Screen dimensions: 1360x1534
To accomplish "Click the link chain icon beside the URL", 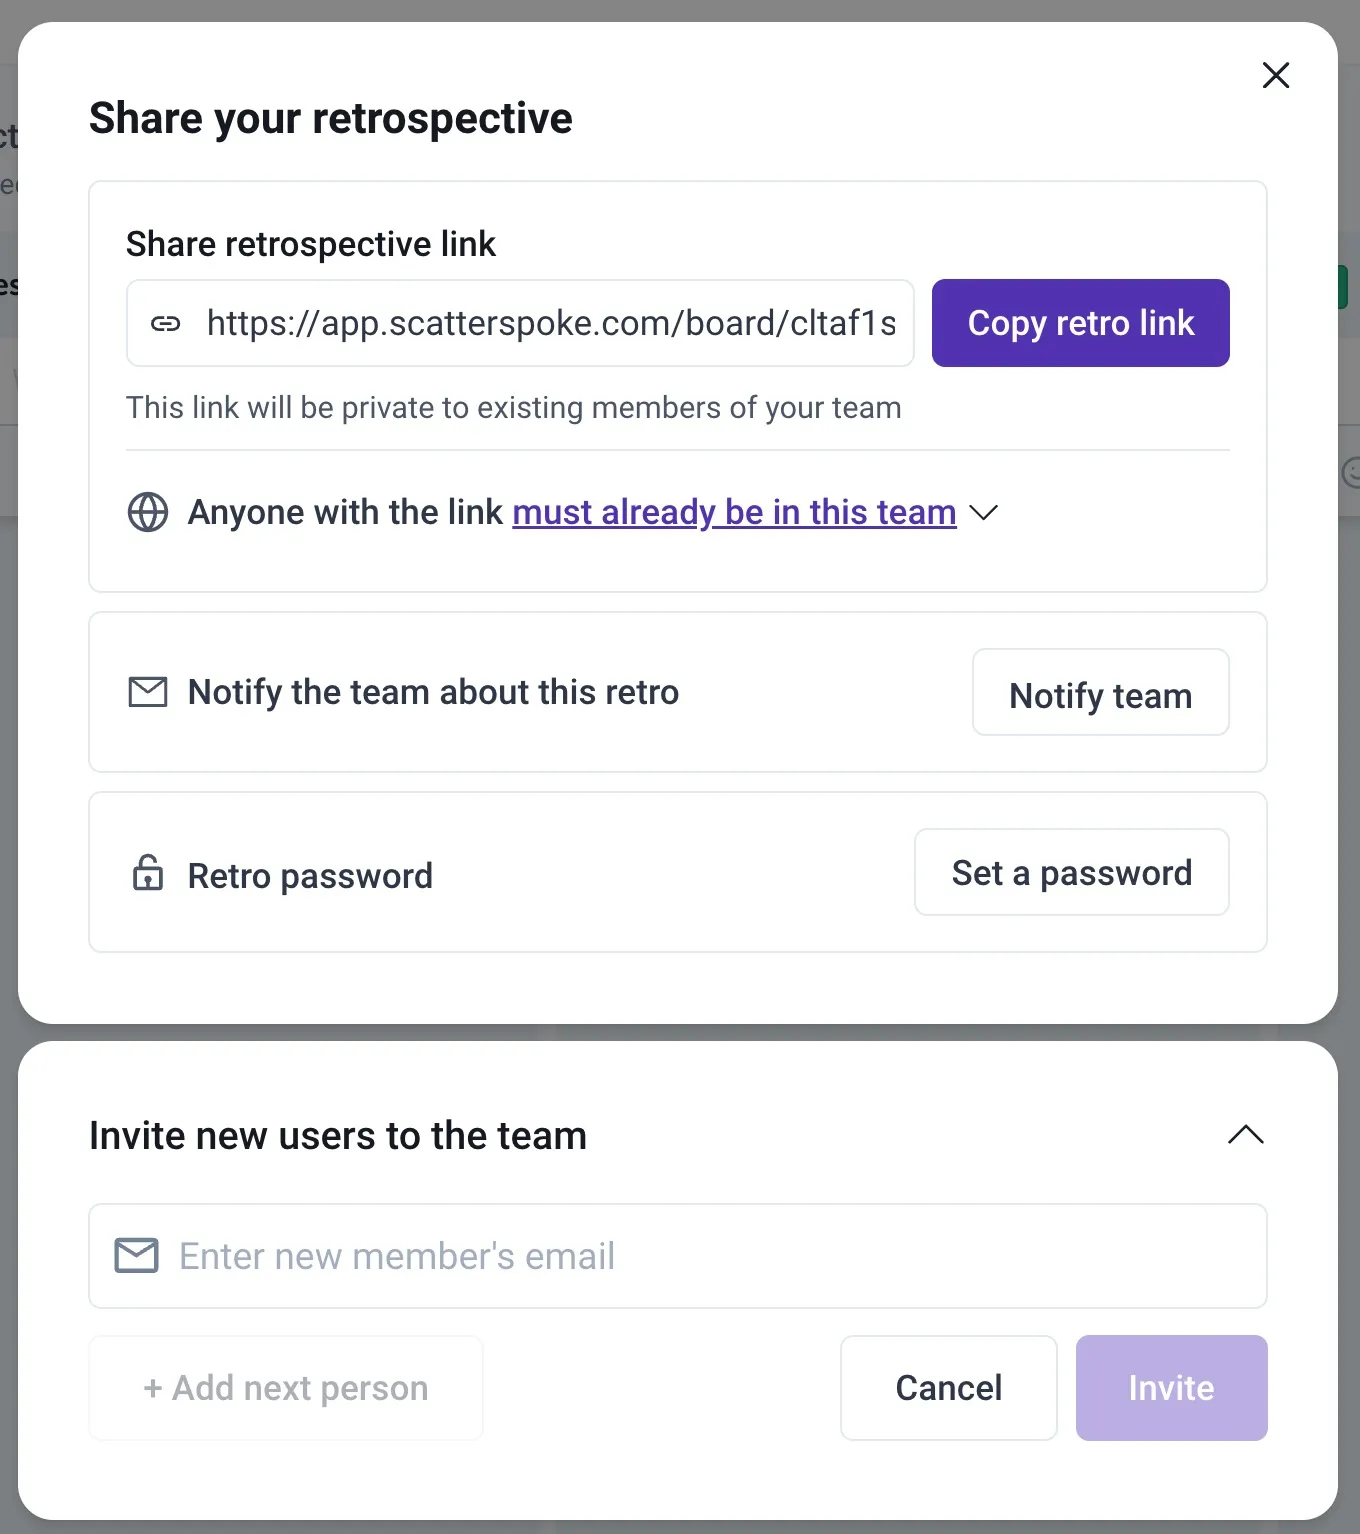I will pyautogui.click(x=166, y=323).
